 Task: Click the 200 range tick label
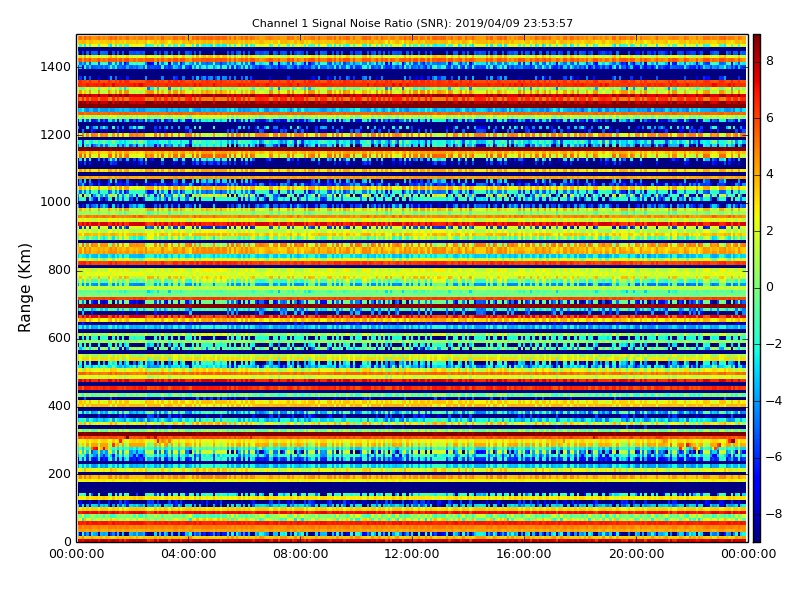(59, 473)
